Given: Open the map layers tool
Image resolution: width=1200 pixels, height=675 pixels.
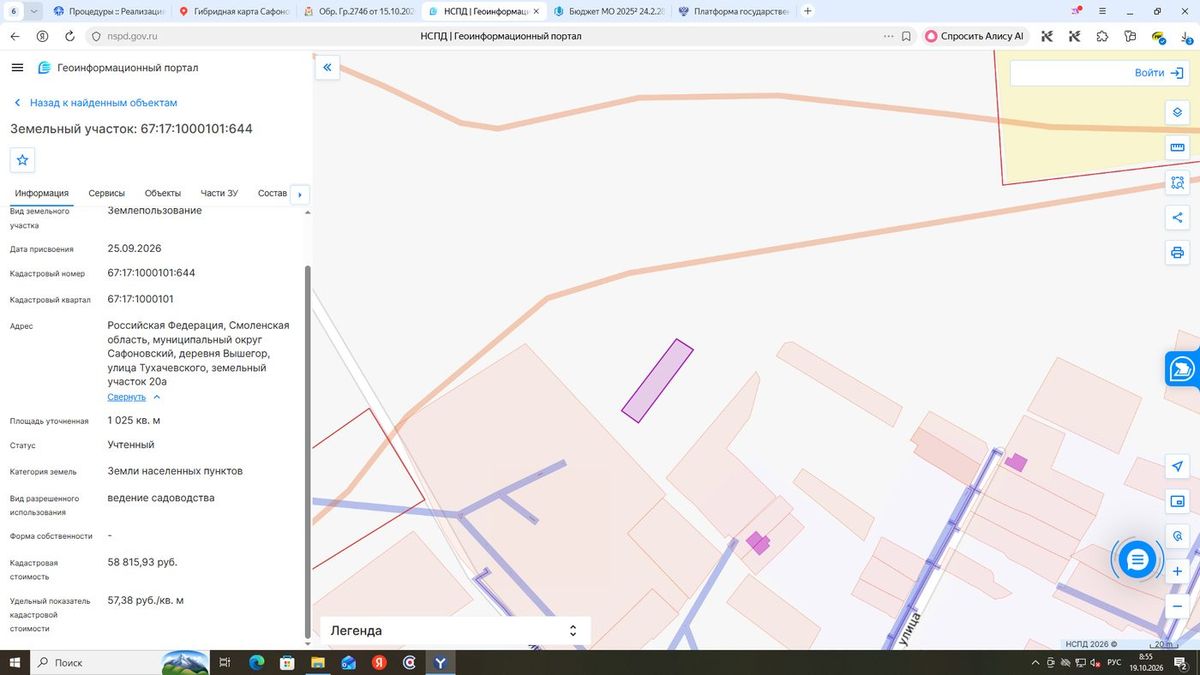Looking at the screenshot, I should tap(1177, 113).
